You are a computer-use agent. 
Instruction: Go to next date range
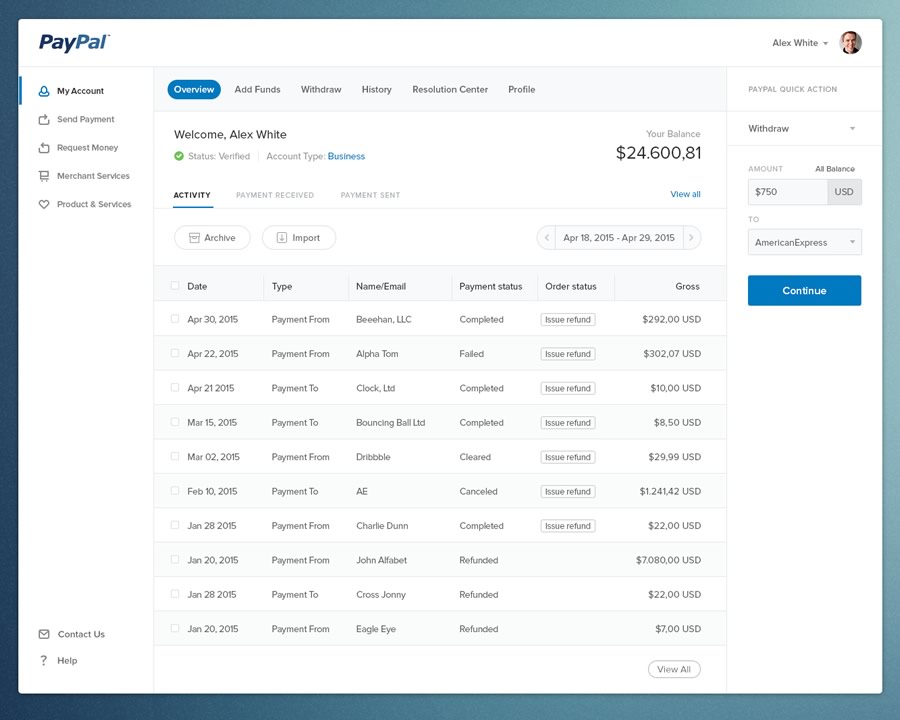[692, 238]
